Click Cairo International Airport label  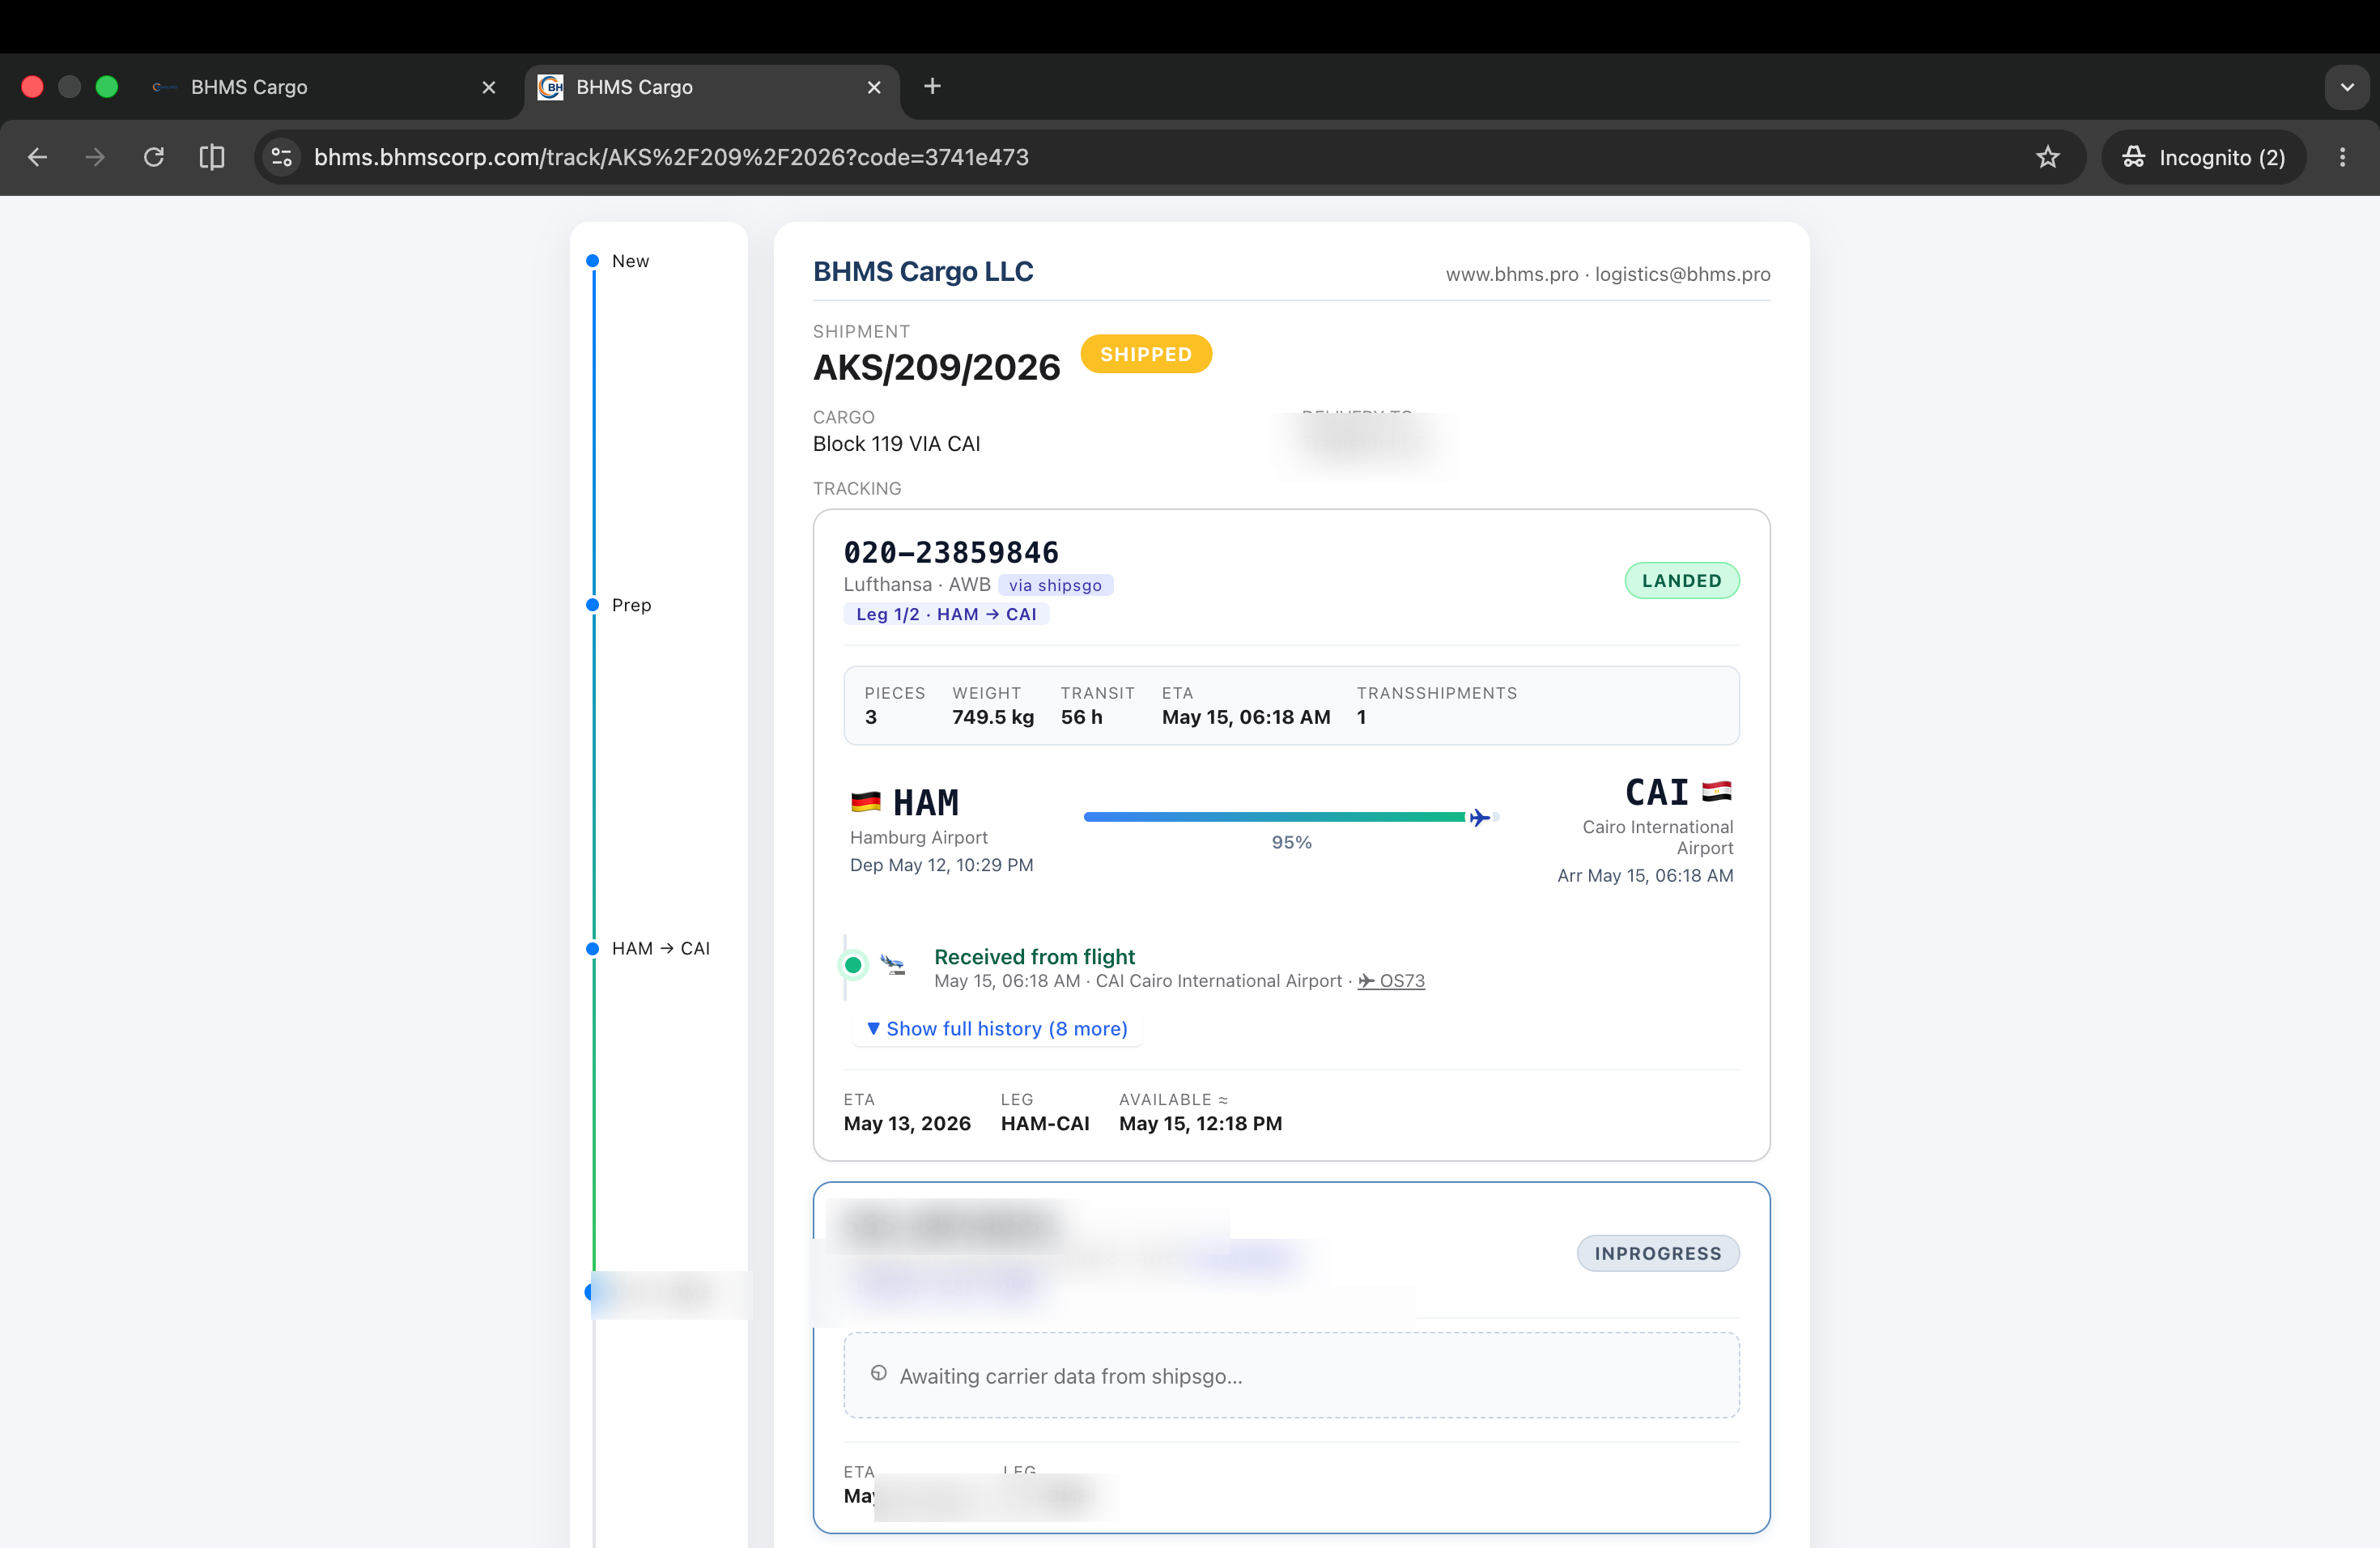pyautogui.click(x=1657, y=837)
